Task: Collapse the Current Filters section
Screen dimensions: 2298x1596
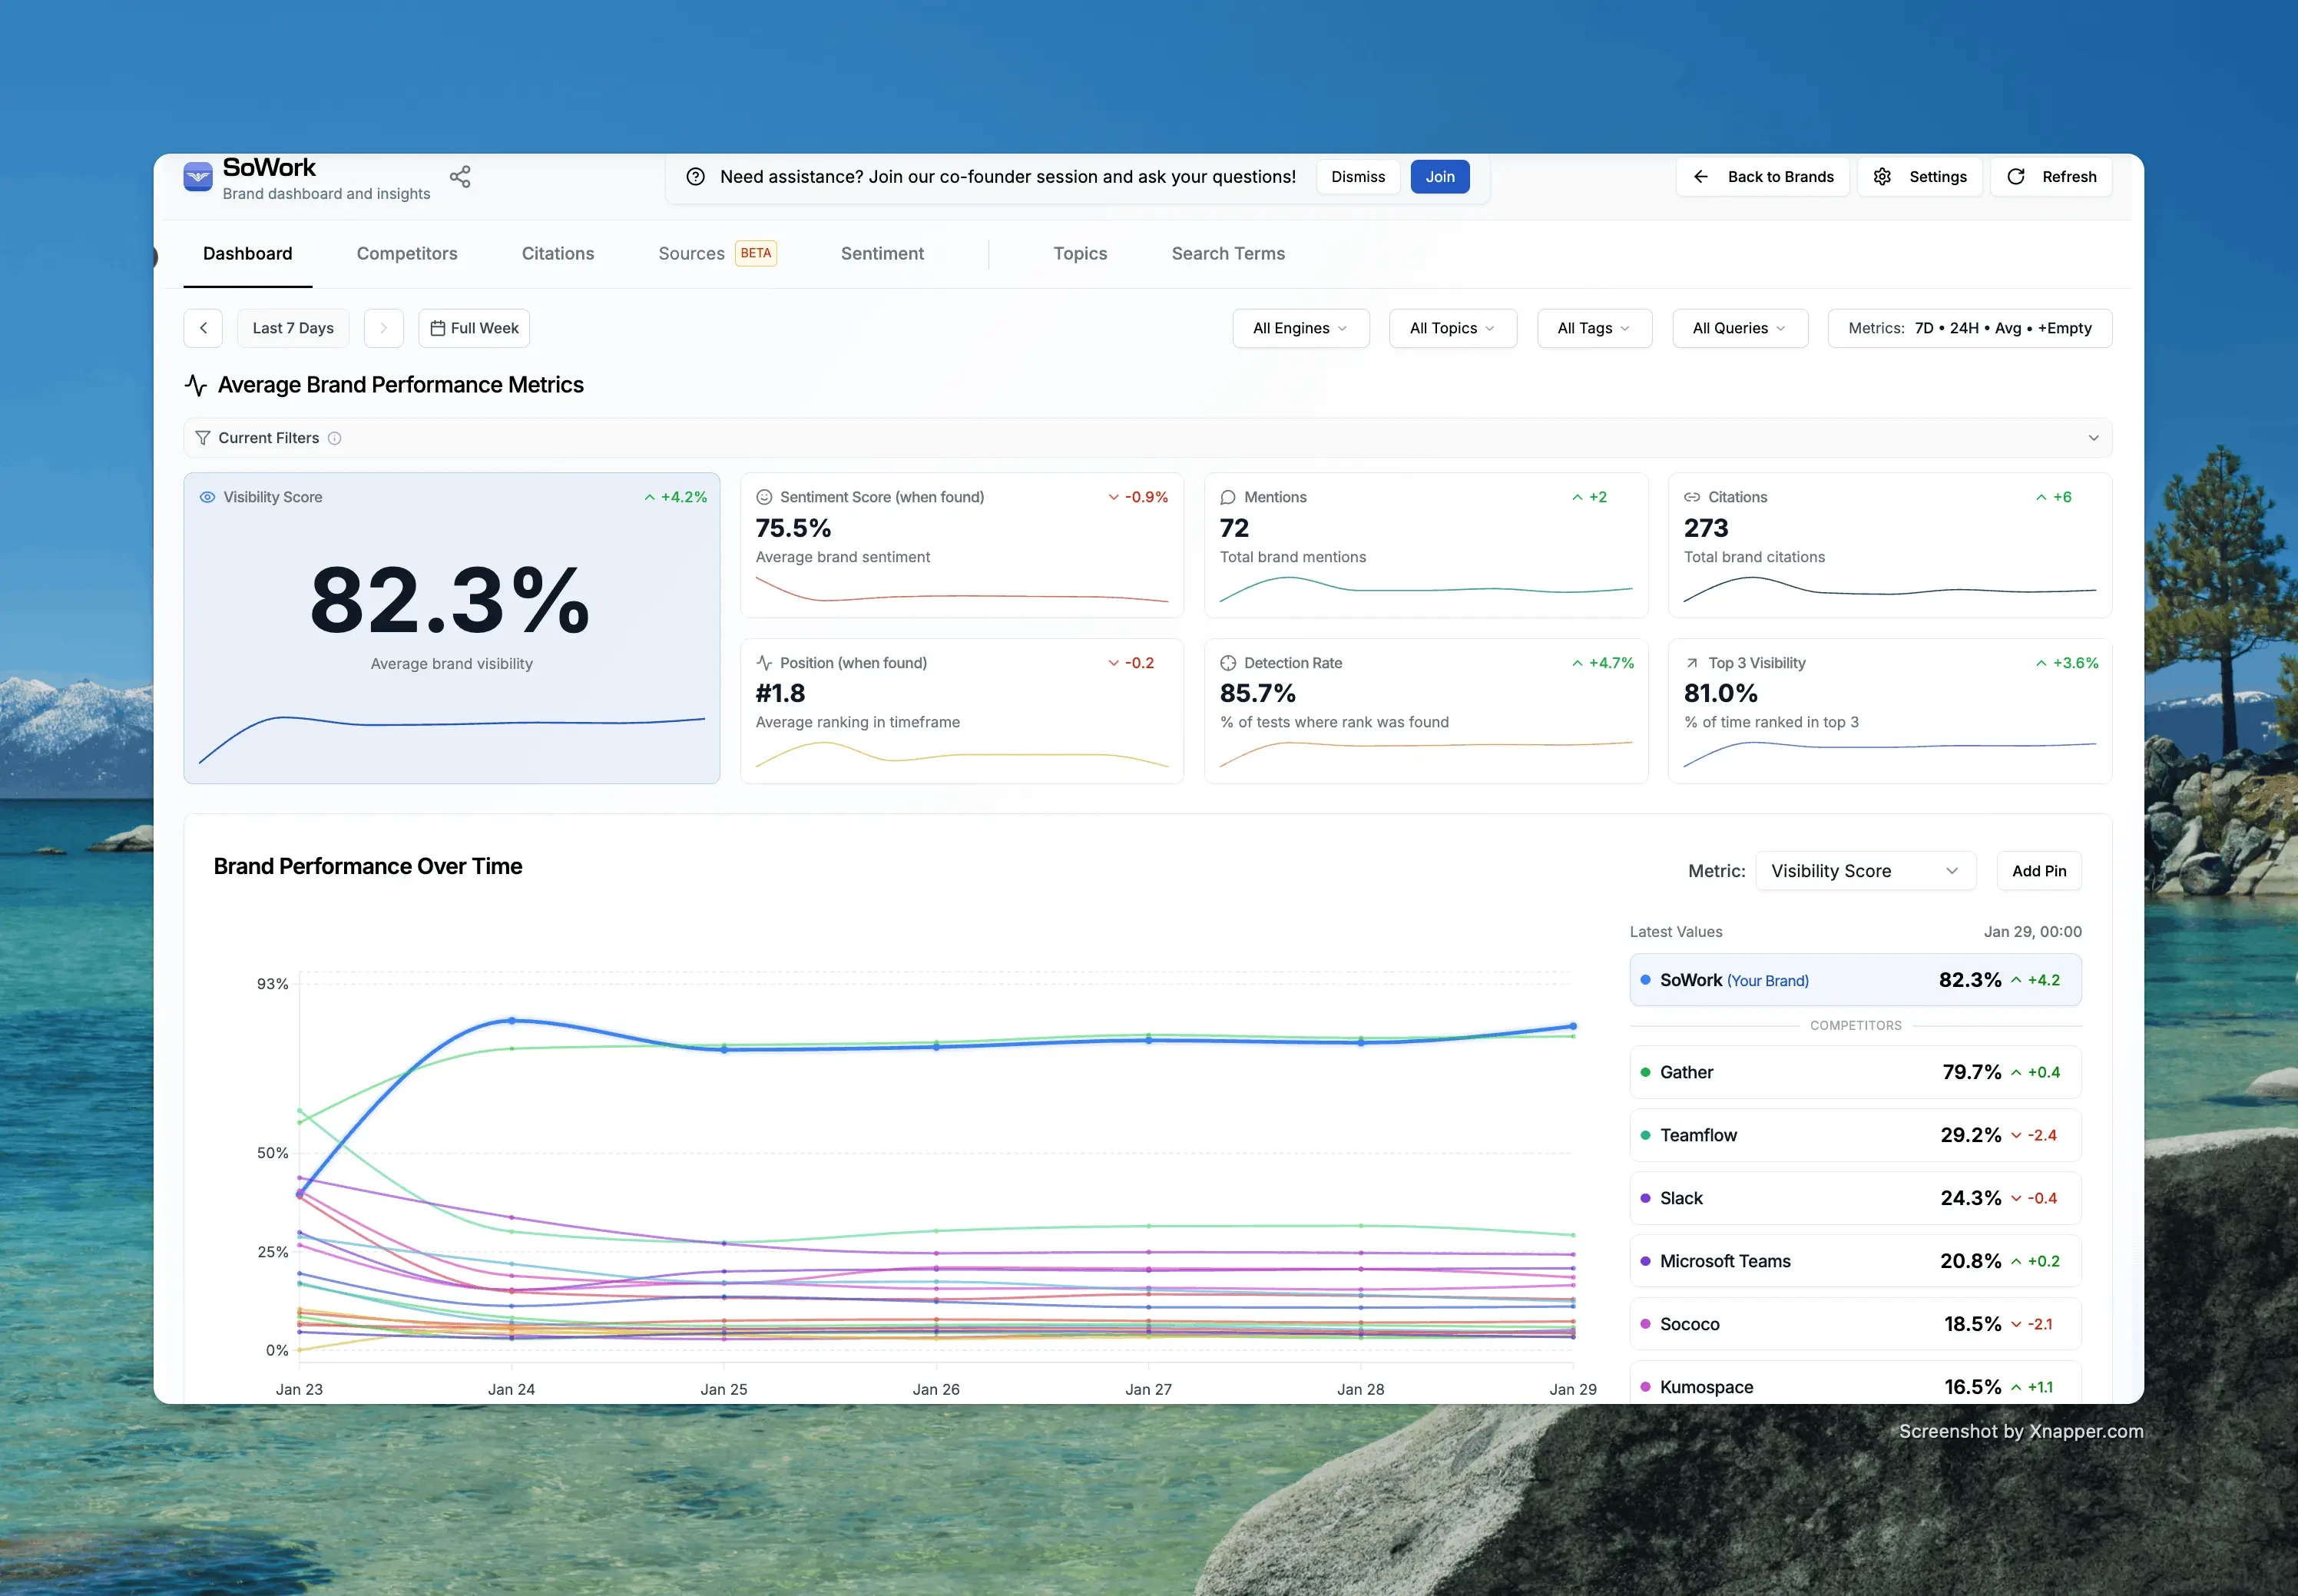Action: [2092, 437]
